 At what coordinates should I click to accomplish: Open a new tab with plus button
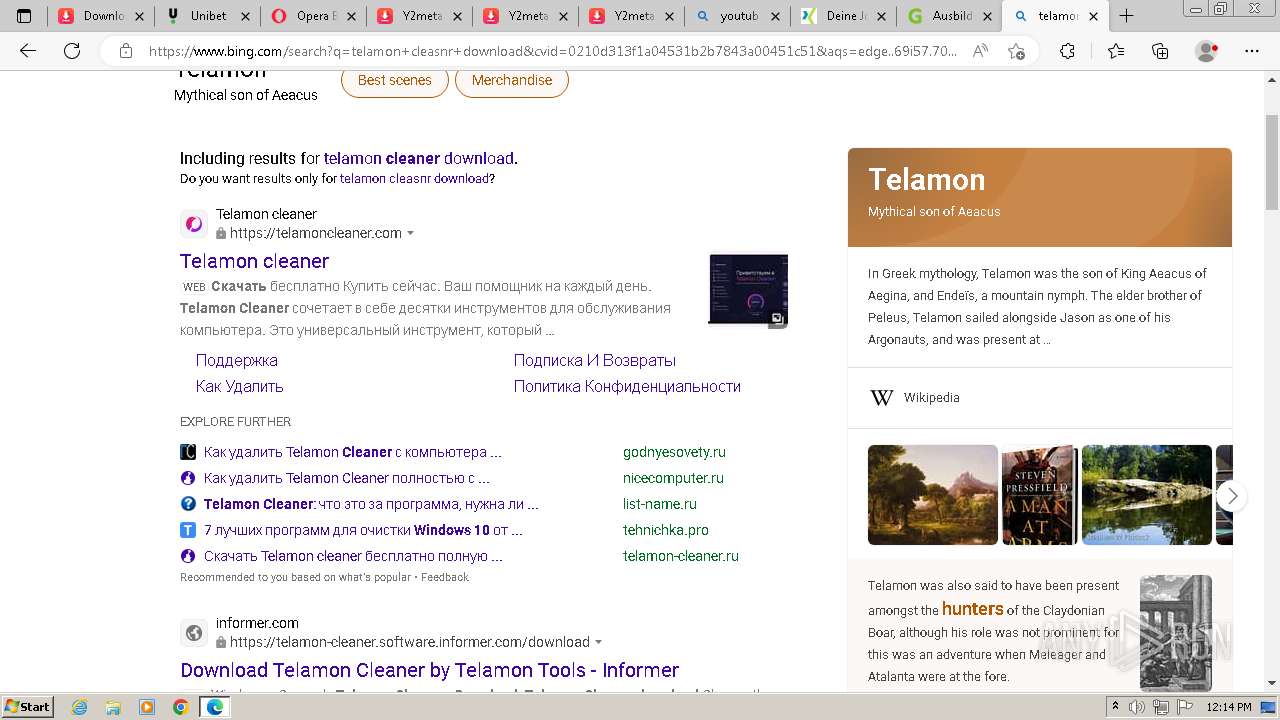coord(1126,15)
